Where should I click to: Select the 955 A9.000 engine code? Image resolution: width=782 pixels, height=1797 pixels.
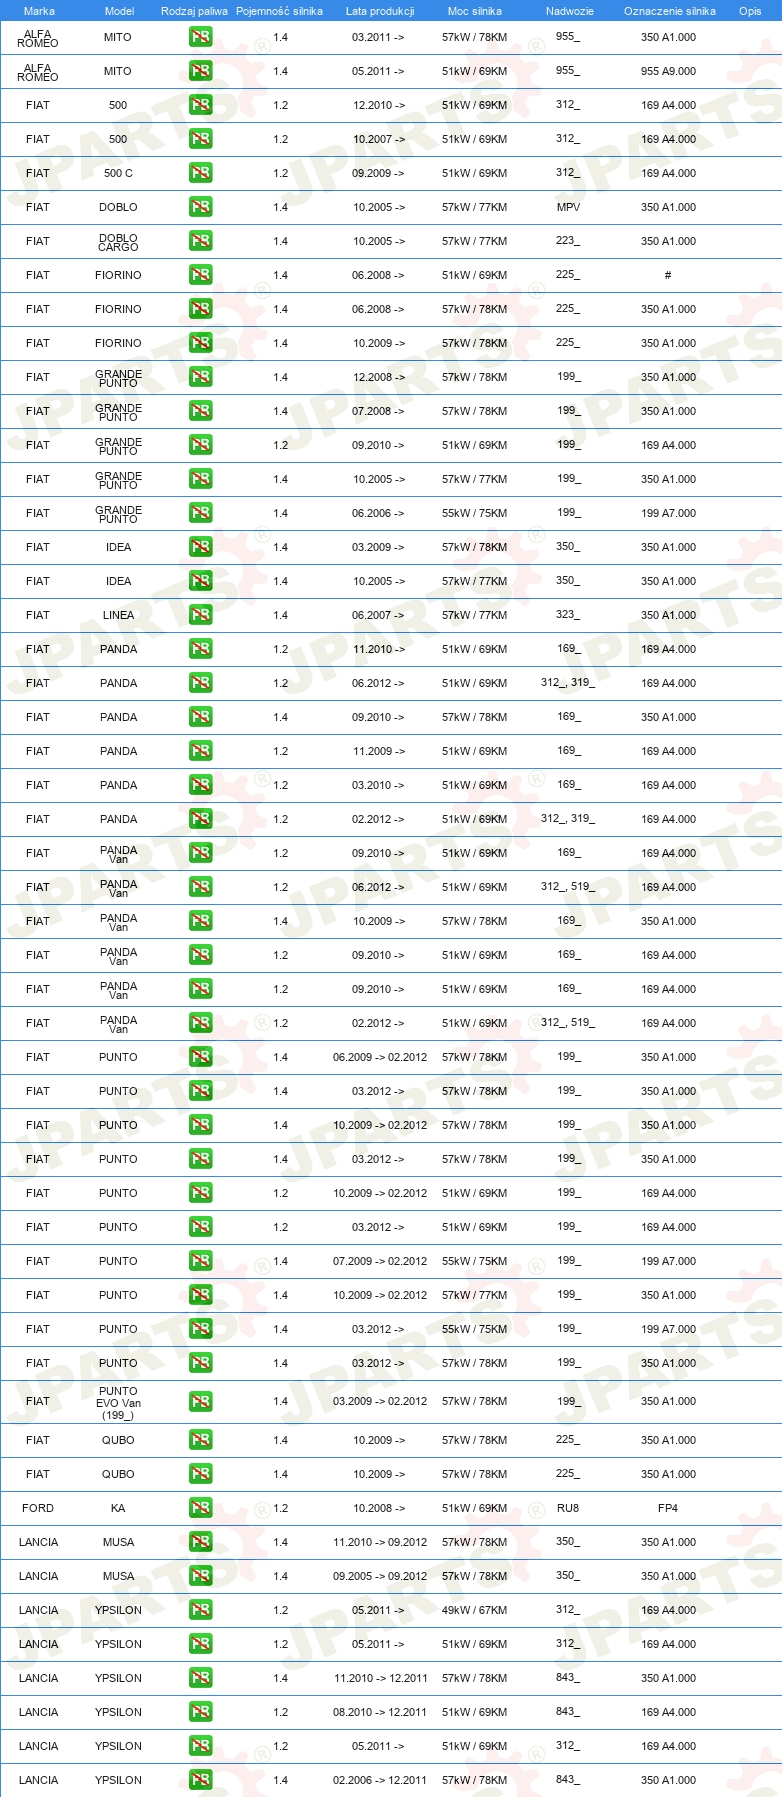(x=668, y=71)
